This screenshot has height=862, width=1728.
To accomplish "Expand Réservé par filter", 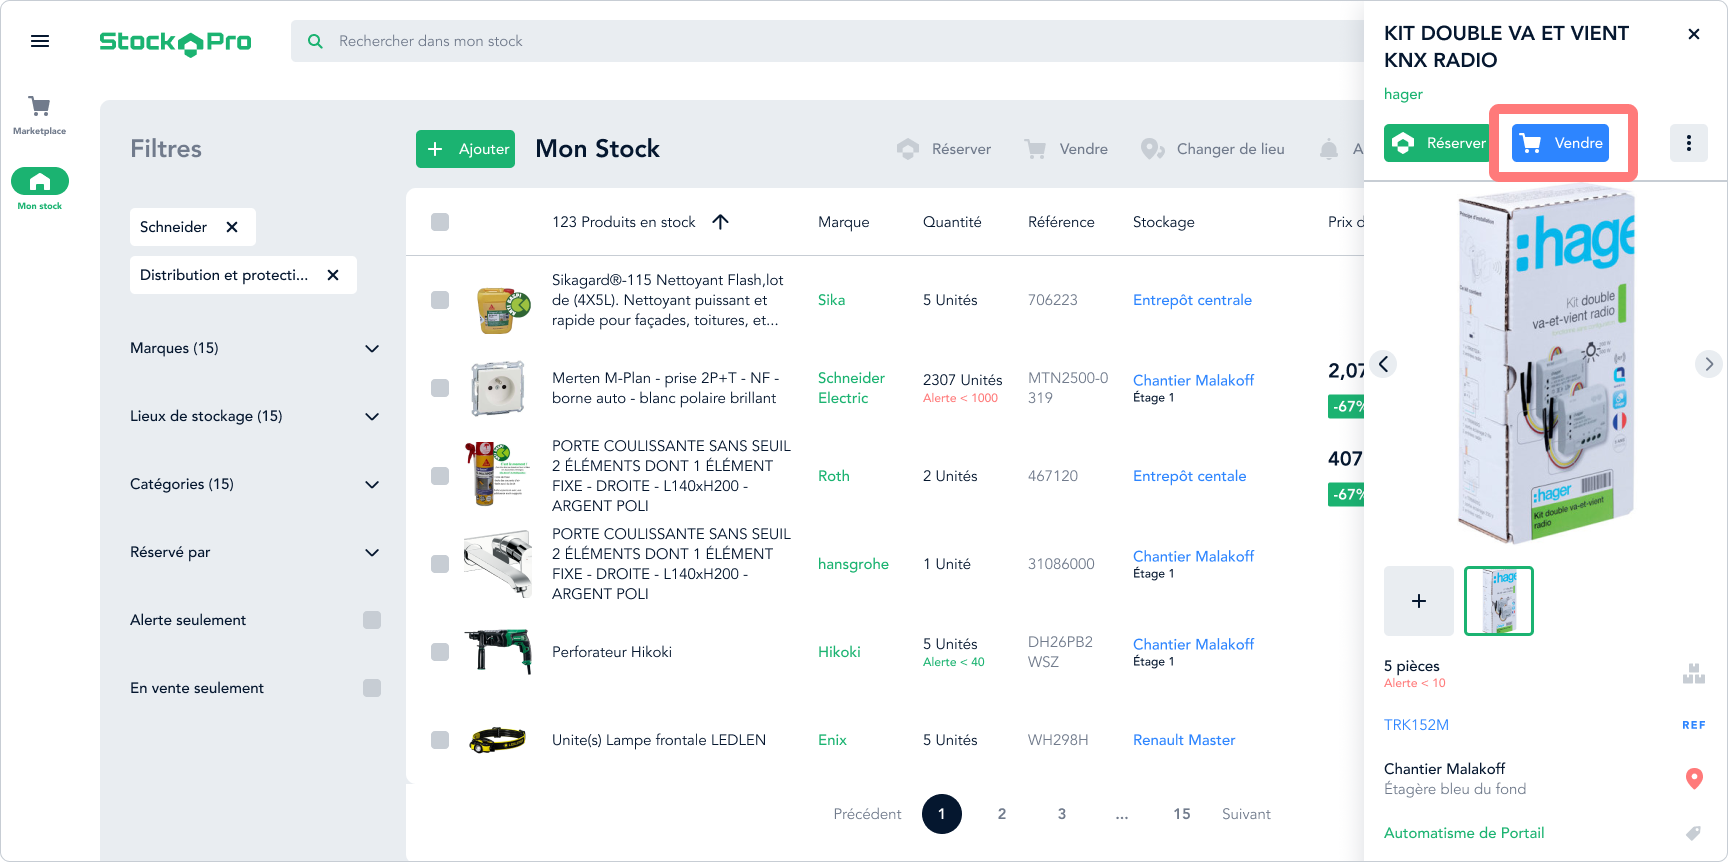I will pyautogui.click(x=256, y=552).
